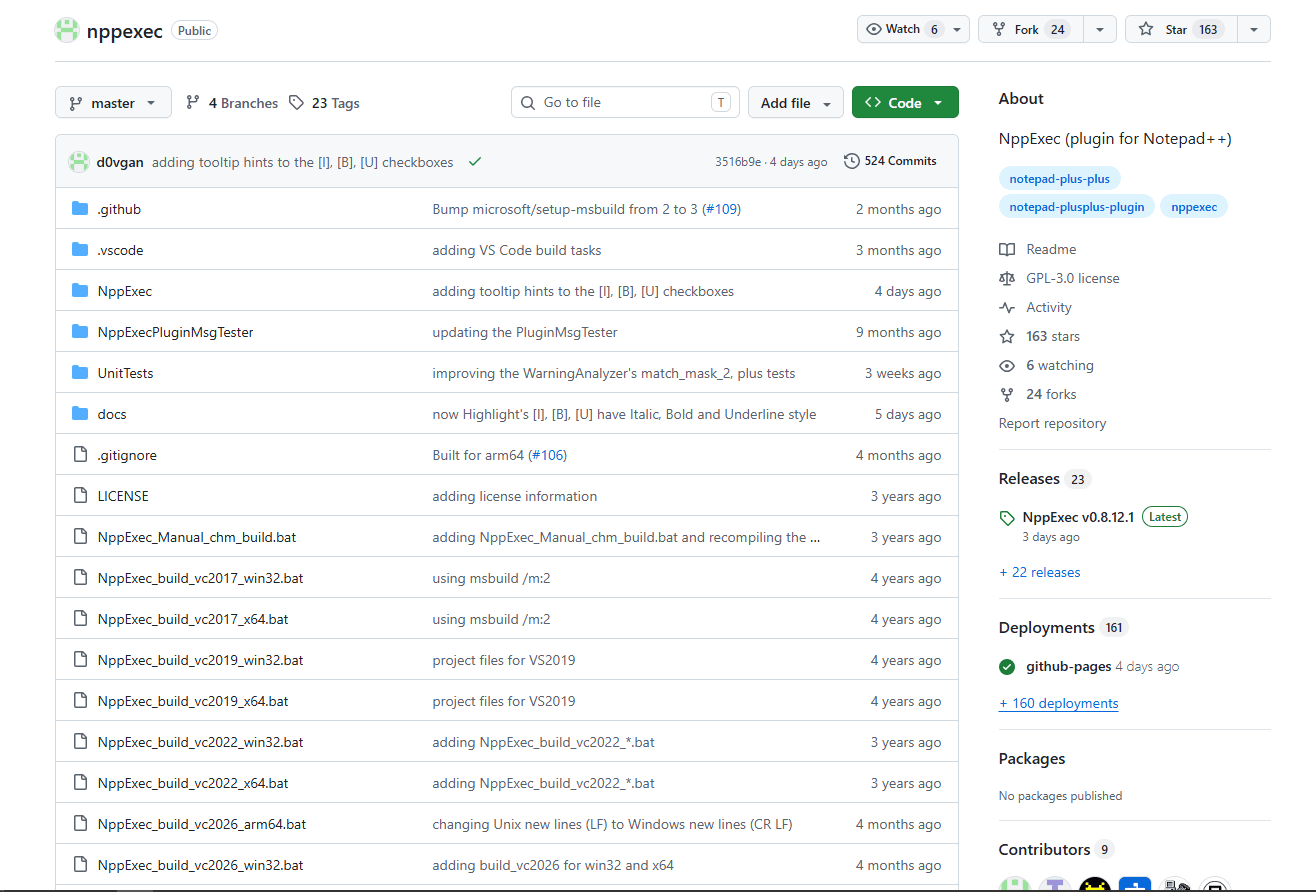Open the NppExec_build_vc2022_x64.bat file name

[x=193, y=783]
